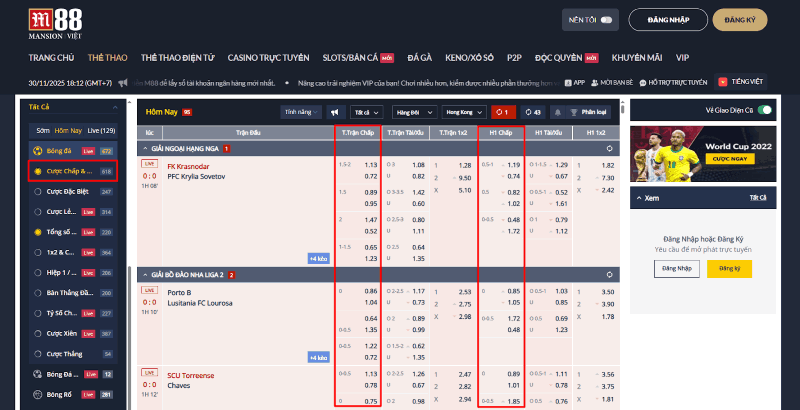This screenshot has height=410, width=800.
Task: Open the APP download icon link
Action: pyautogui.click(x=573, y=83)
